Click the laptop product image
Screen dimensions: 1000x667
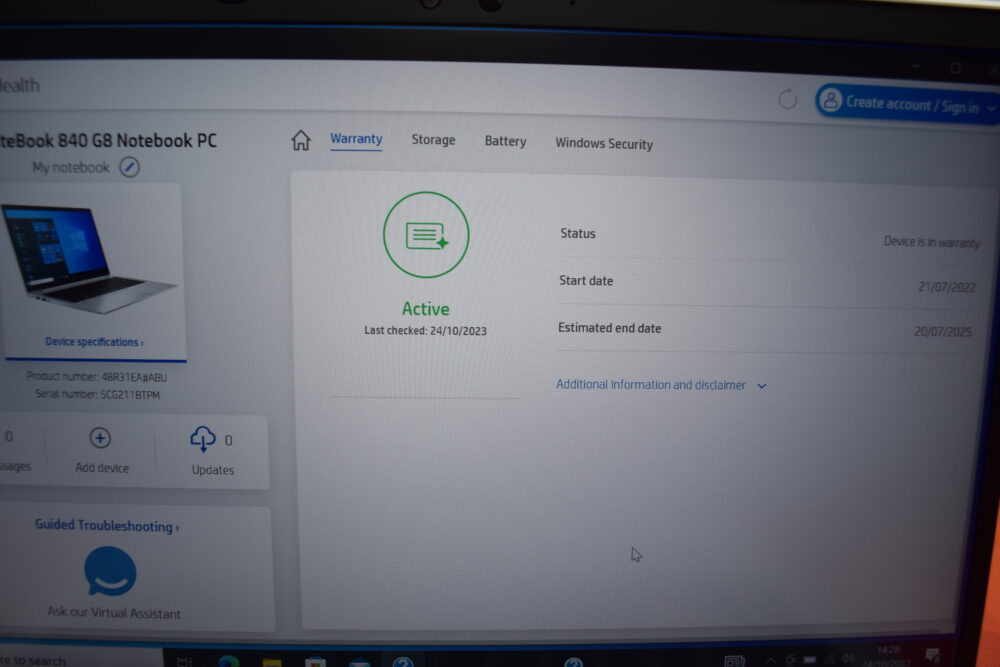pyautogui.click(x=89, y=258)
